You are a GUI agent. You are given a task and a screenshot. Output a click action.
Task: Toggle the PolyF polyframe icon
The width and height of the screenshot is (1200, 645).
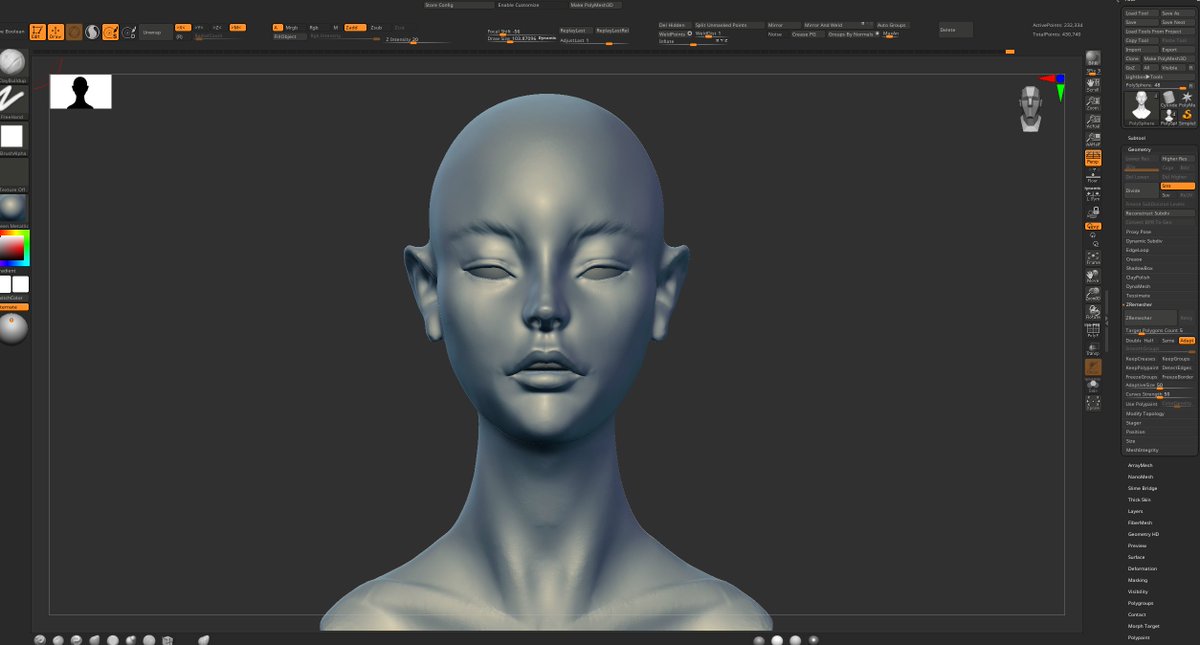[1093, 331]
